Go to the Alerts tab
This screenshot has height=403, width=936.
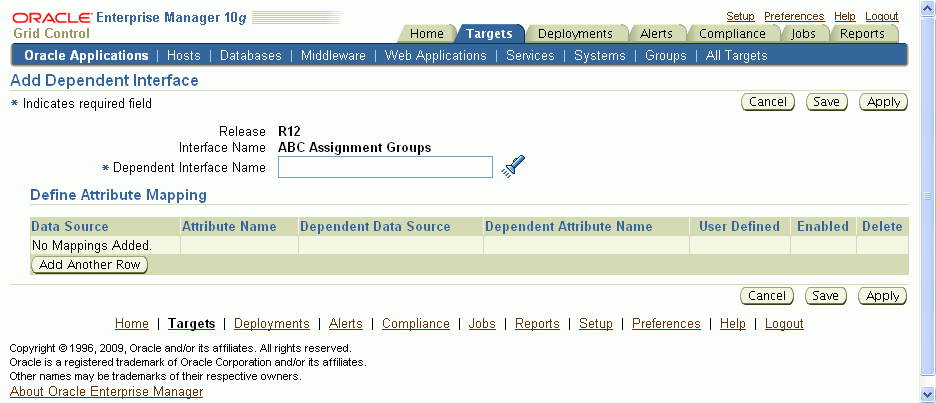(656, 33)
